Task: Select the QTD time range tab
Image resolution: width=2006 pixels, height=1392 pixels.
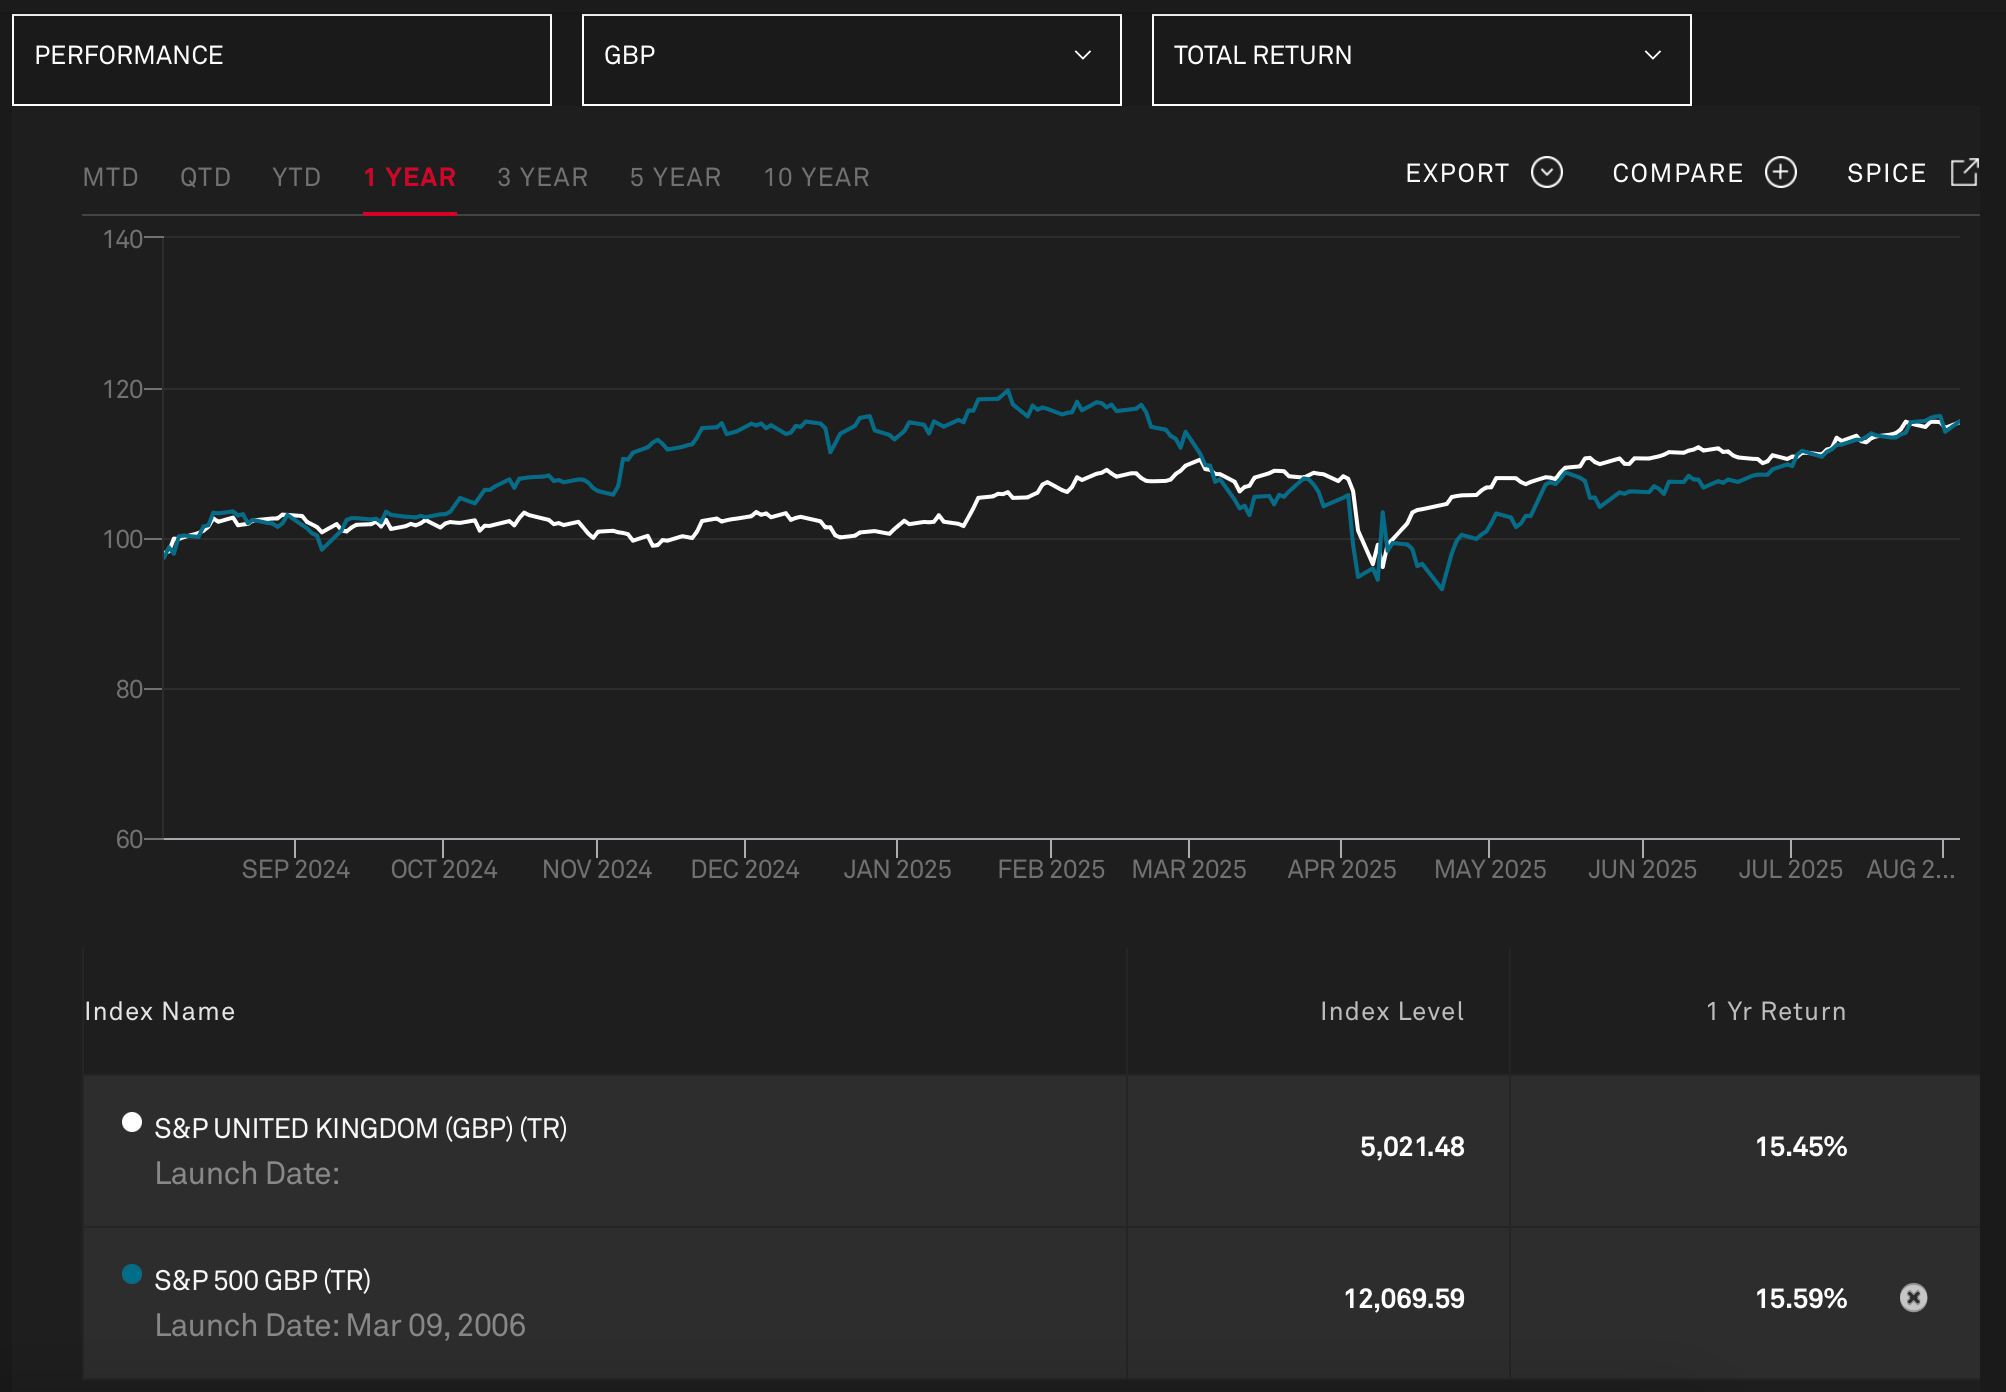Action: (x=205, y=178)
